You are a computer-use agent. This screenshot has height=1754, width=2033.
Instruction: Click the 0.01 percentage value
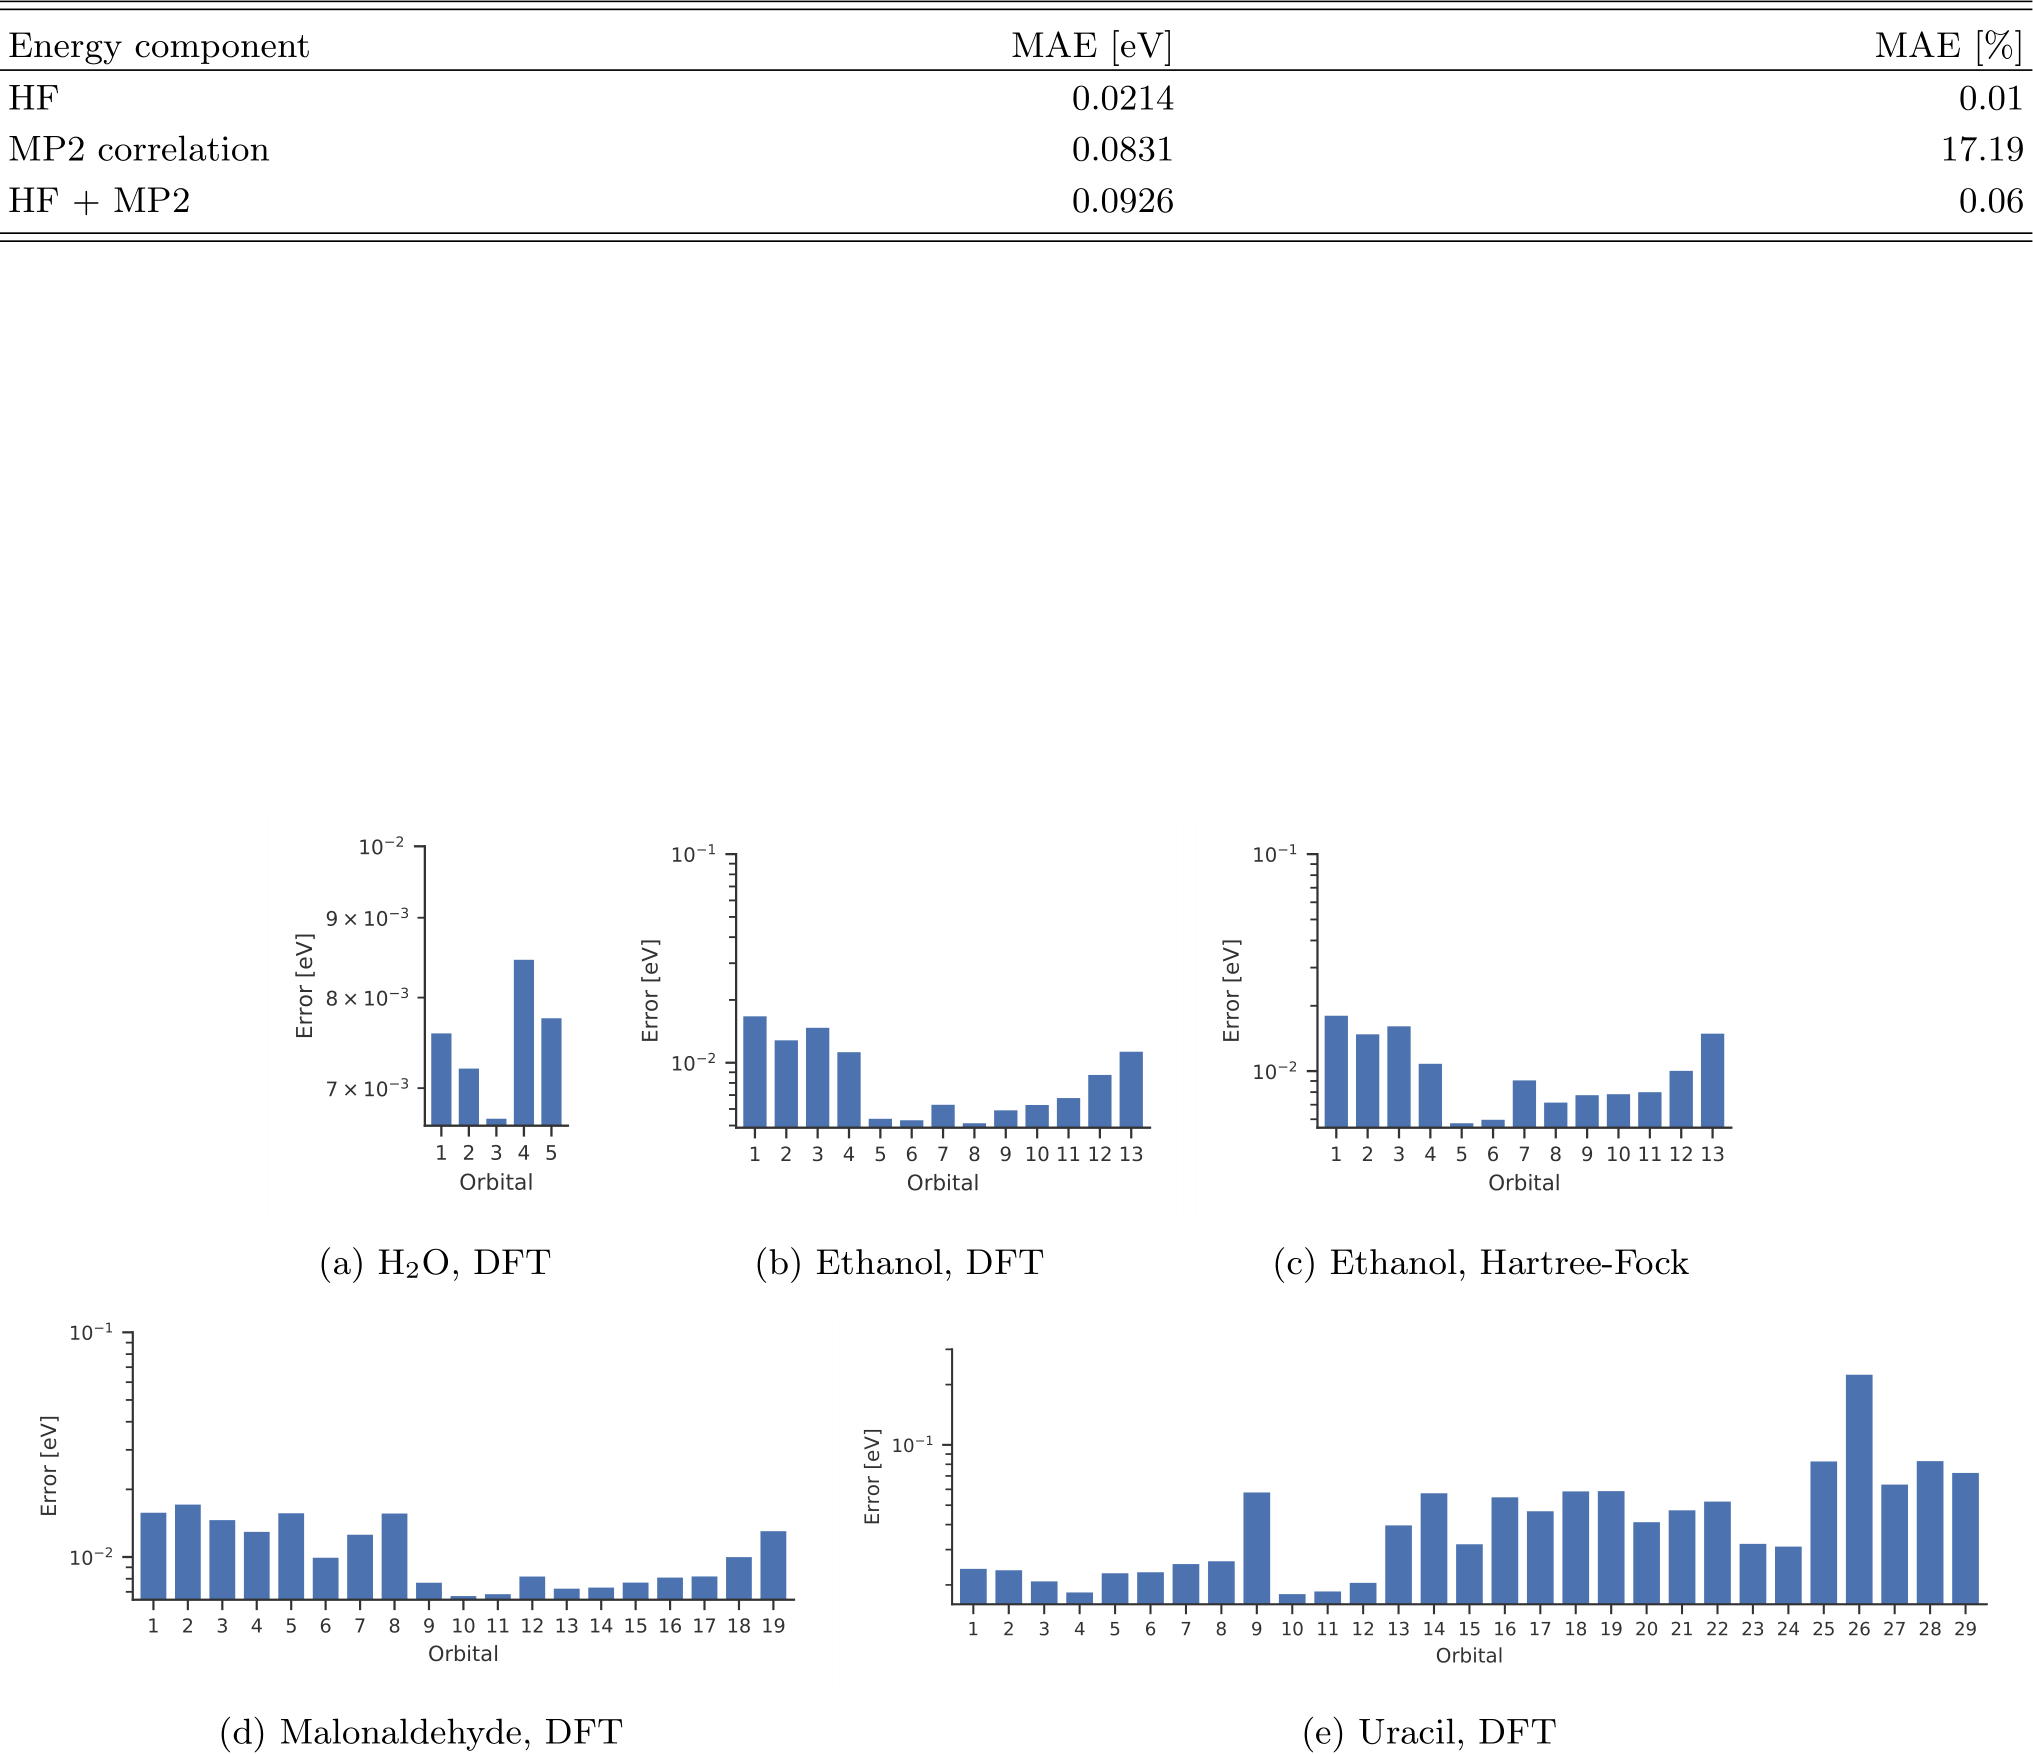click(1991, 98)
